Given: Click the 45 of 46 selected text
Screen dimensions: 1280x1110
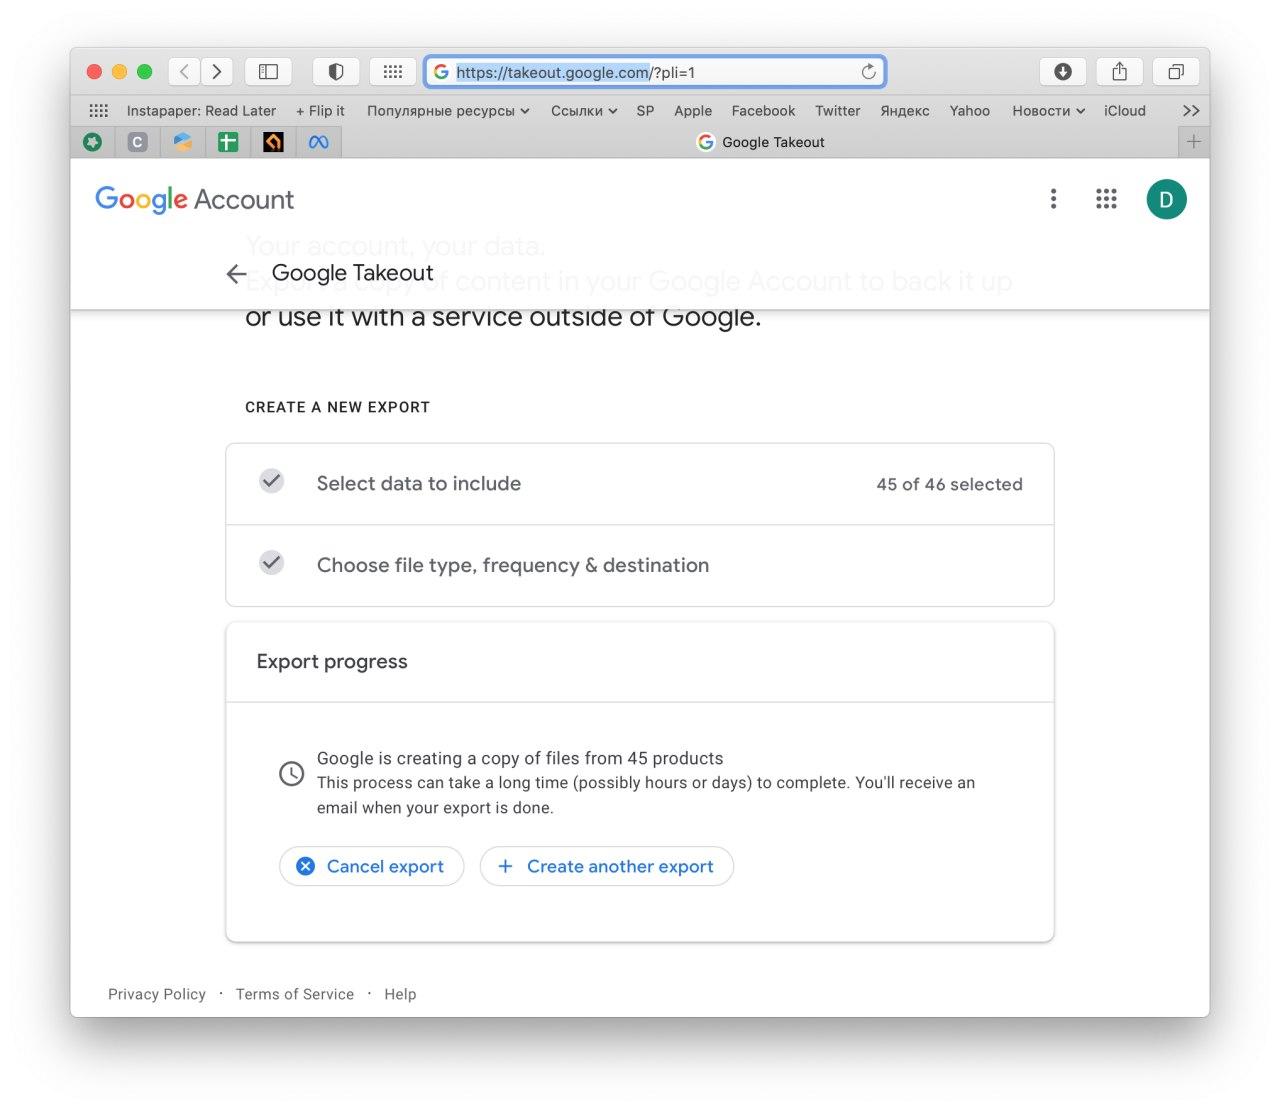Looking at the screenshot, I should coord(949,484).
